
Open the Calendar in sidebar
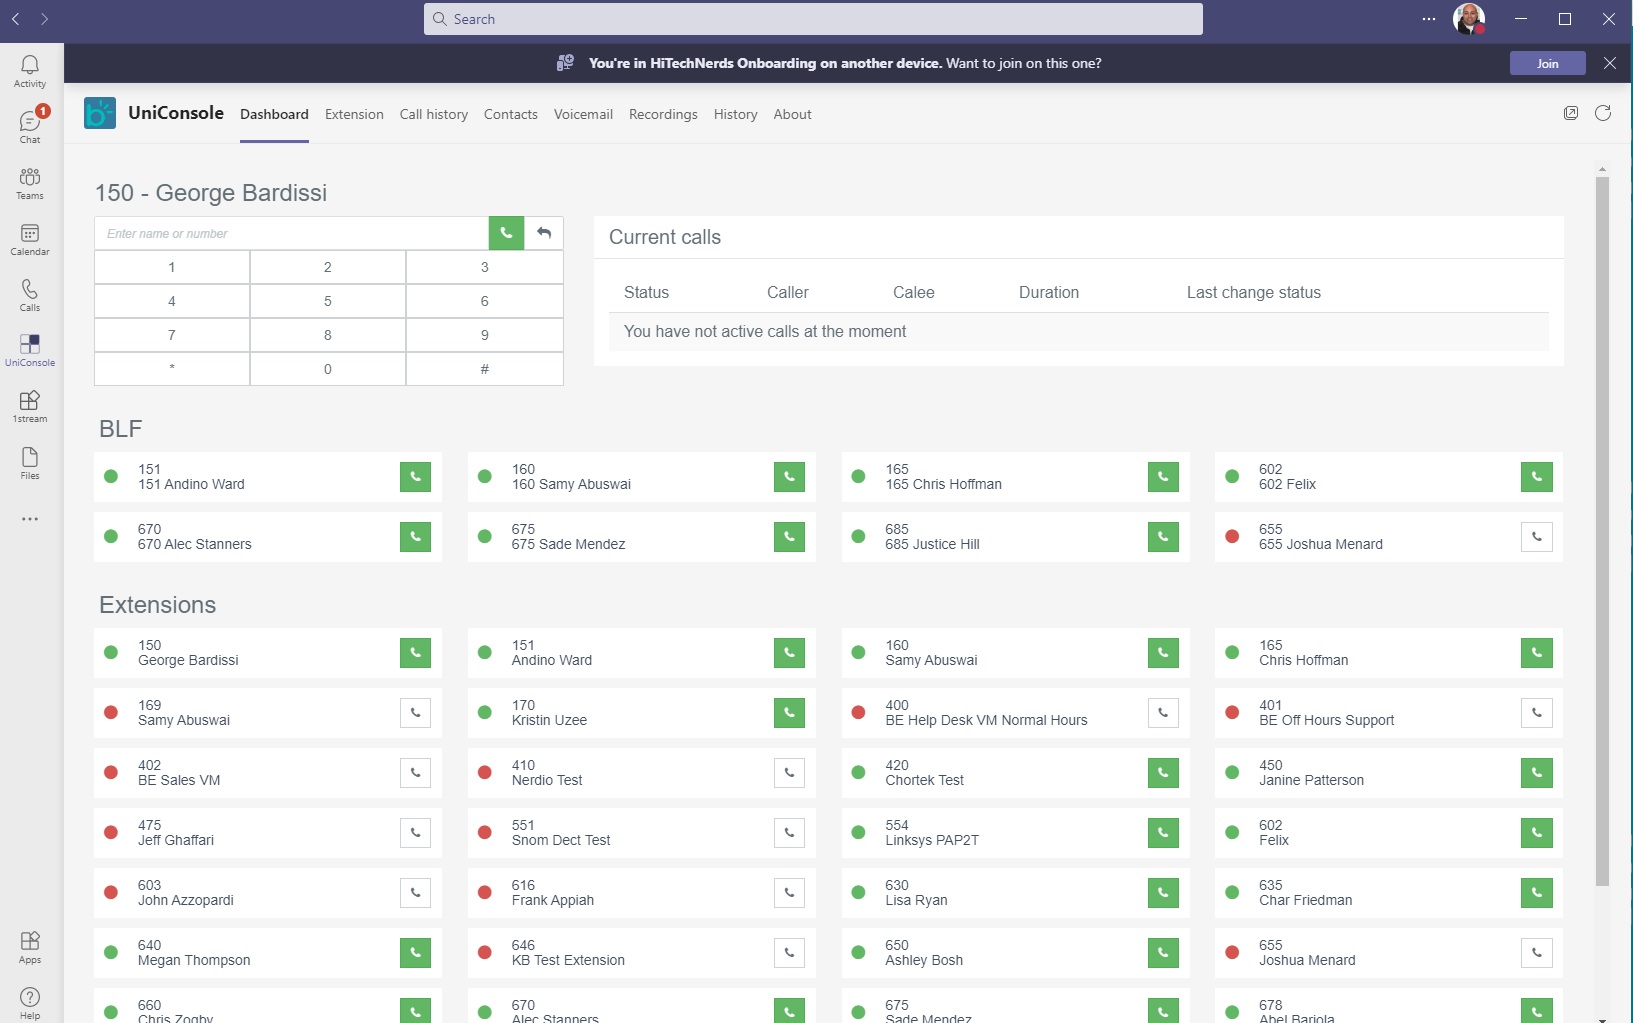tap(30, 239)
